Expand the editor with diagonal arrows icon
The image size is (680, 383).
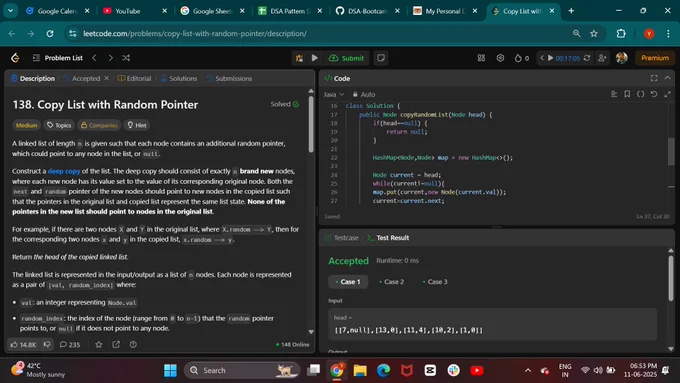coord(667,94)
